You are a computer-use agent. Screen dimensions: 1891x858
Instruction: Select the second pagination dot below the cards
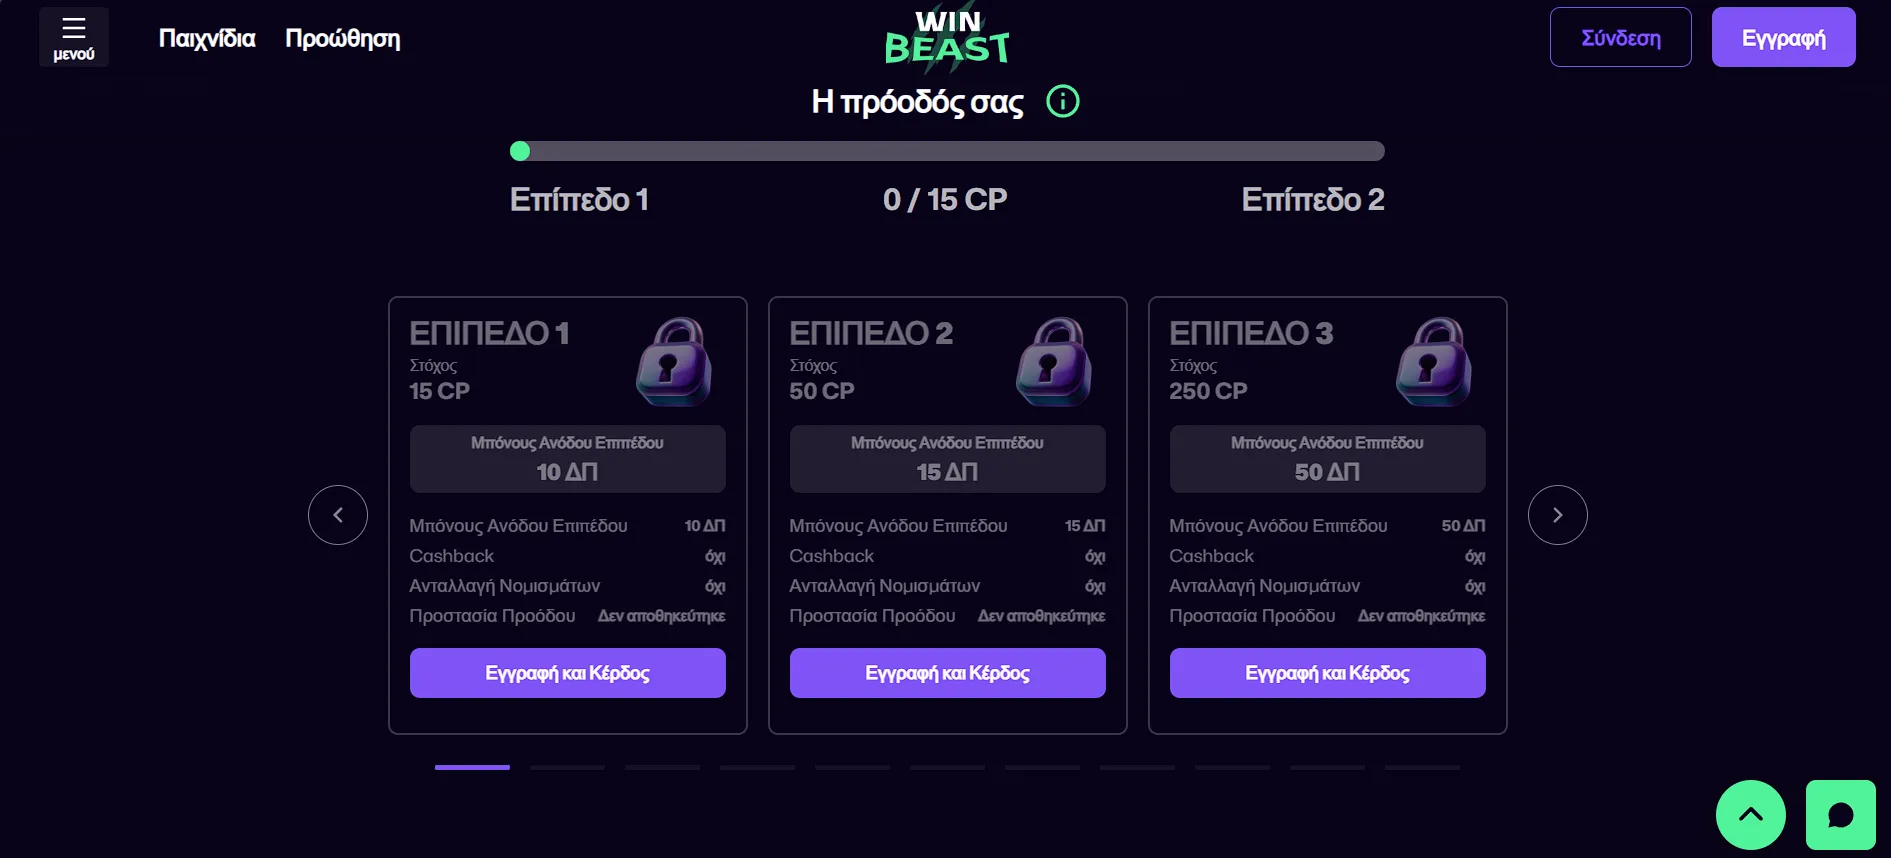click(567, 769)
